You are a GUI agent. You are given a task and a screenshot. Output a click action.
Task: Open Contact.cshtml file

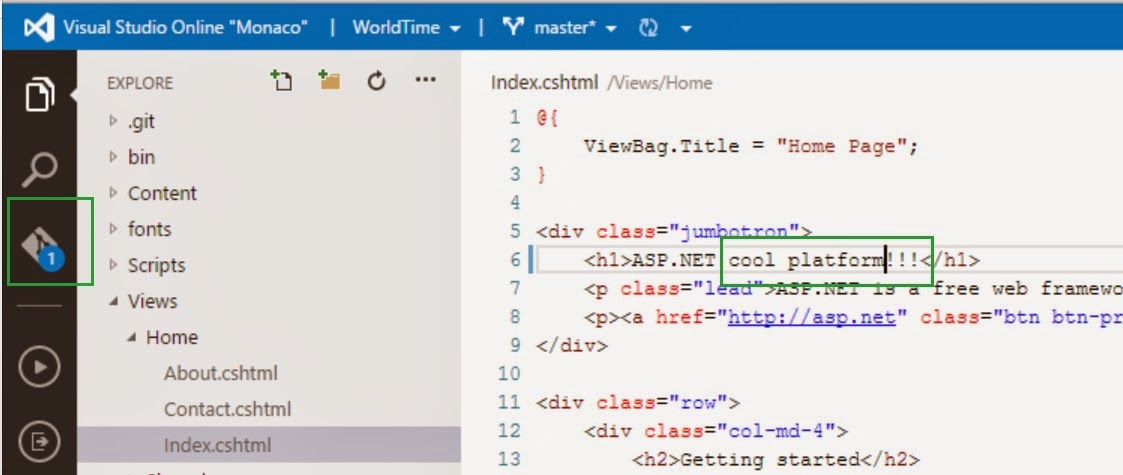pos(227,409)
